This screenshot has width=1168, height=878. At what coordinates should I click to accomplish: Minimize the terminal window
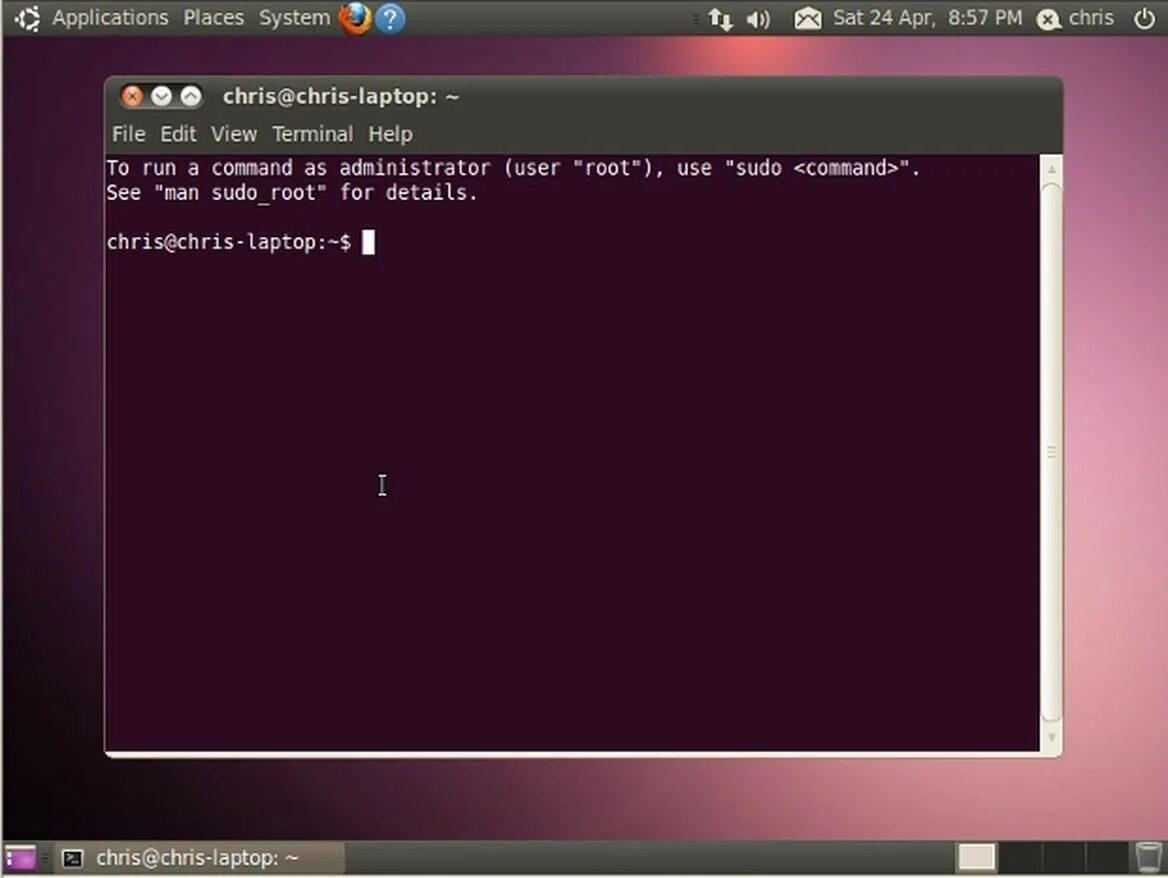pos(161,96)
